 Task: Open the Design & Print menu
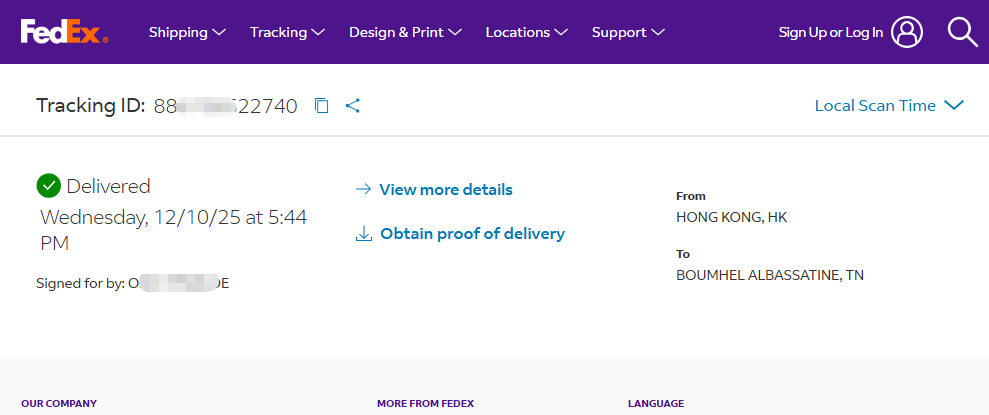(404, 32)
